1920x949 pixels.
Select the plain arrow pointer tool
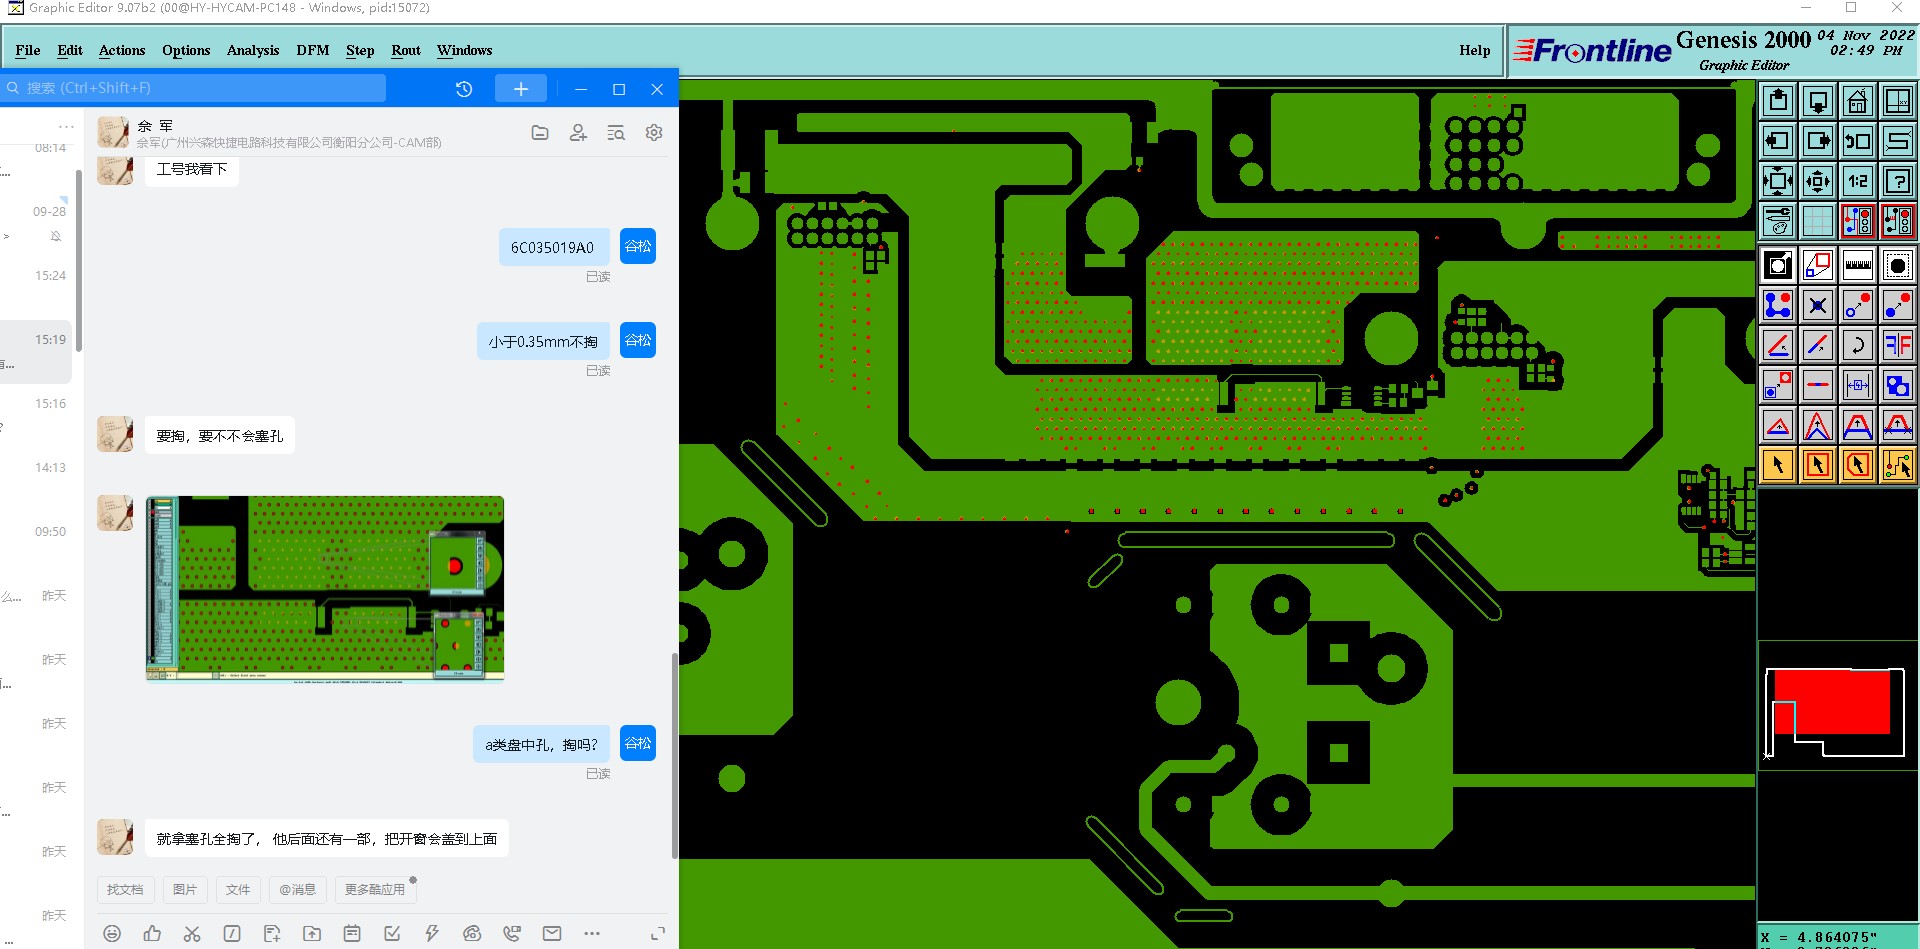click(1778, 465)
